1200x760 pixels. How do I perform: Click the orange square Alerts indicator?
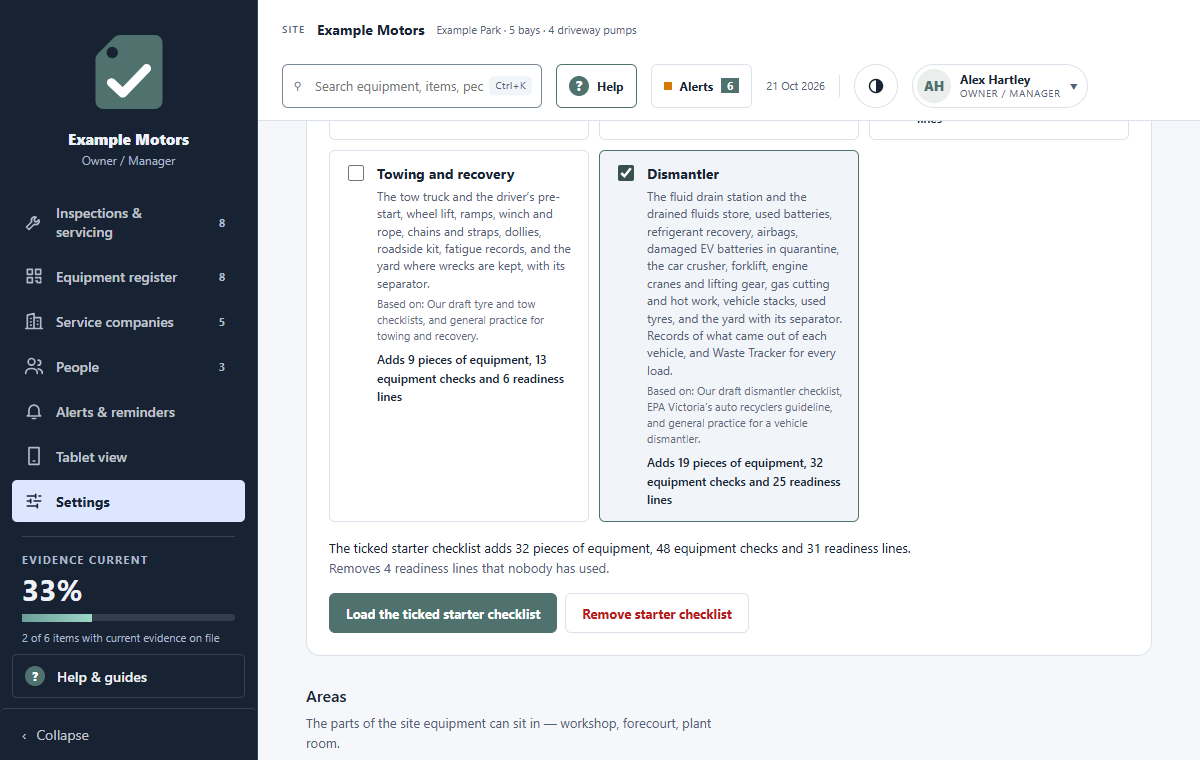click(x=668, y=86)
